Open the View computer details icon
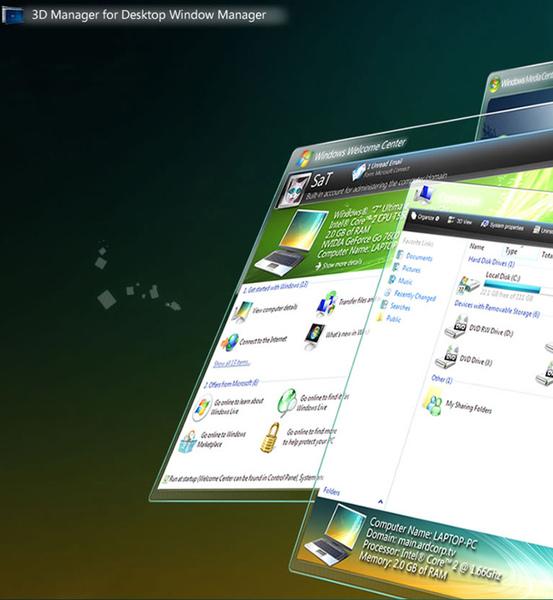 pyautogui.click(x=242, y=312)
